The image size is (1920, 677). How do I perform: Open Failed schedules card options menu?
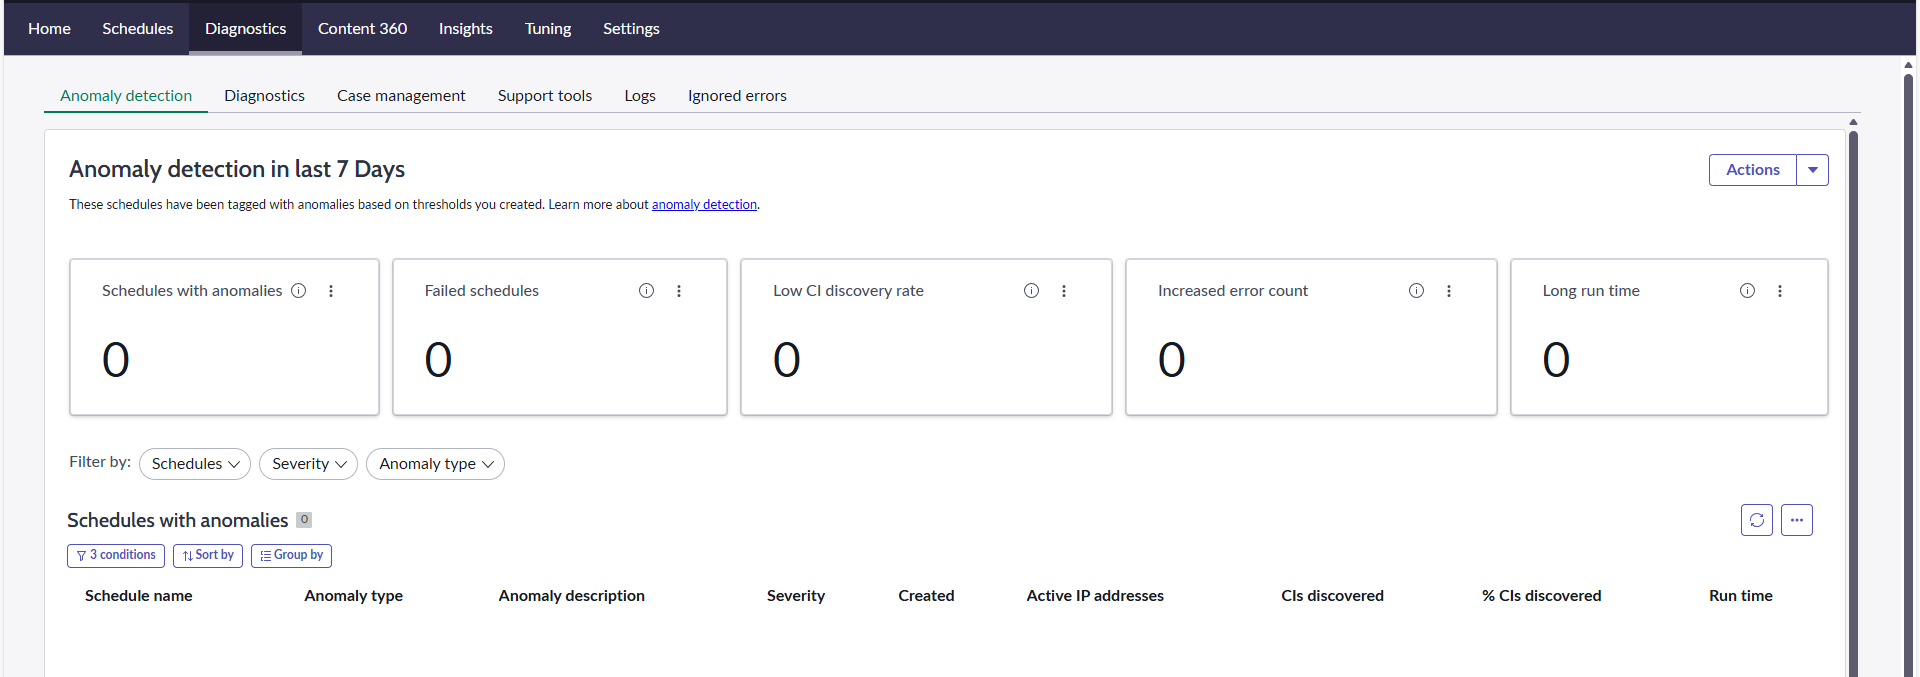679,291
